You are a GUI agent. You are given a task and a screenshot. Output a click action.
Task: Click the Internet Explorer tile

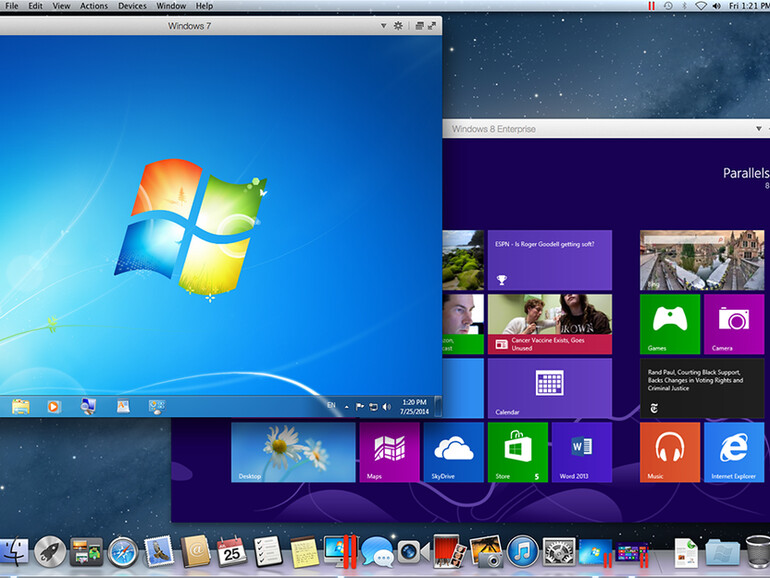(x=734, y=452)
